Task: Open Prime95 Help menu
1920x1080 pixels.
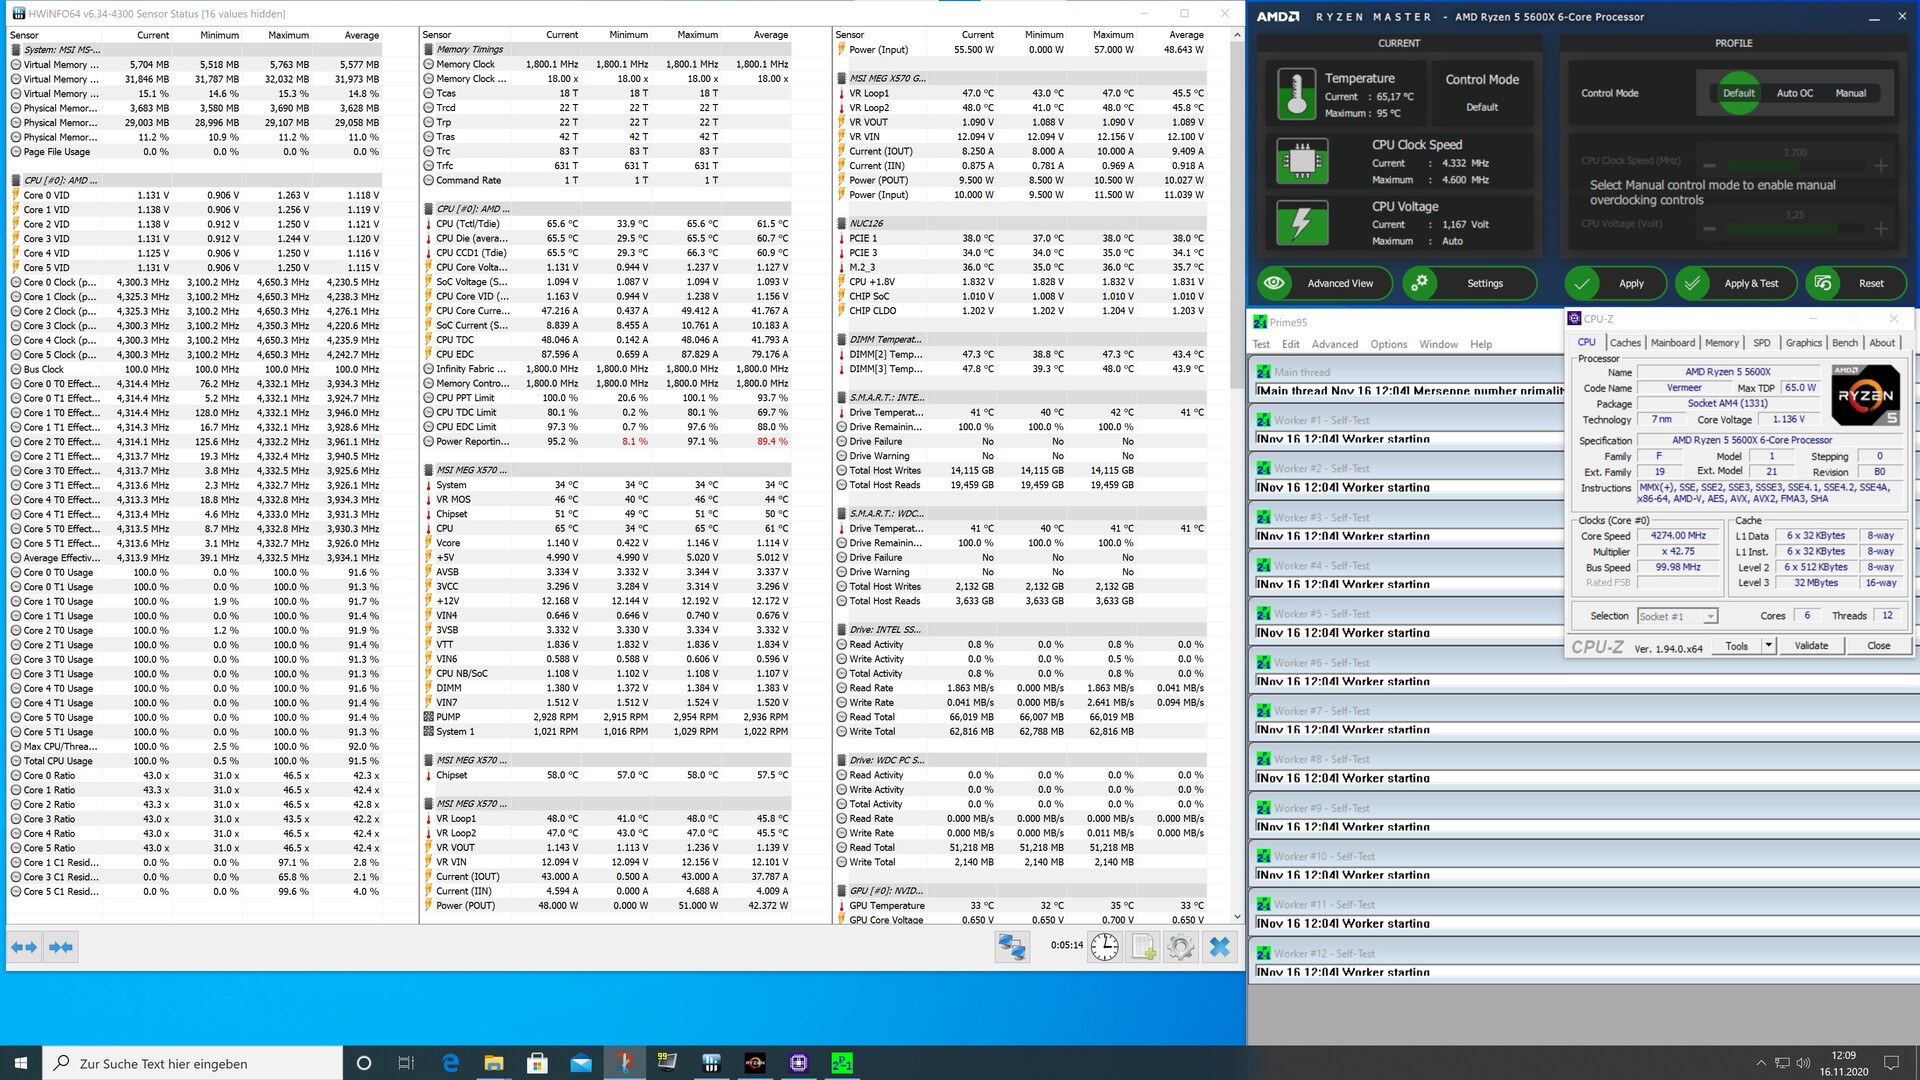Action: 1481,344
